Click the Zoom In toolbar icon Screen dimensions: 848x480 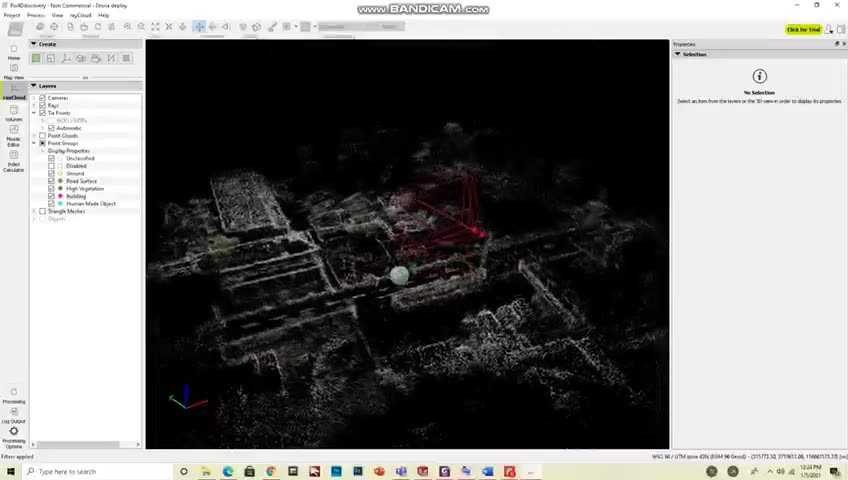[x=128, y=26]
